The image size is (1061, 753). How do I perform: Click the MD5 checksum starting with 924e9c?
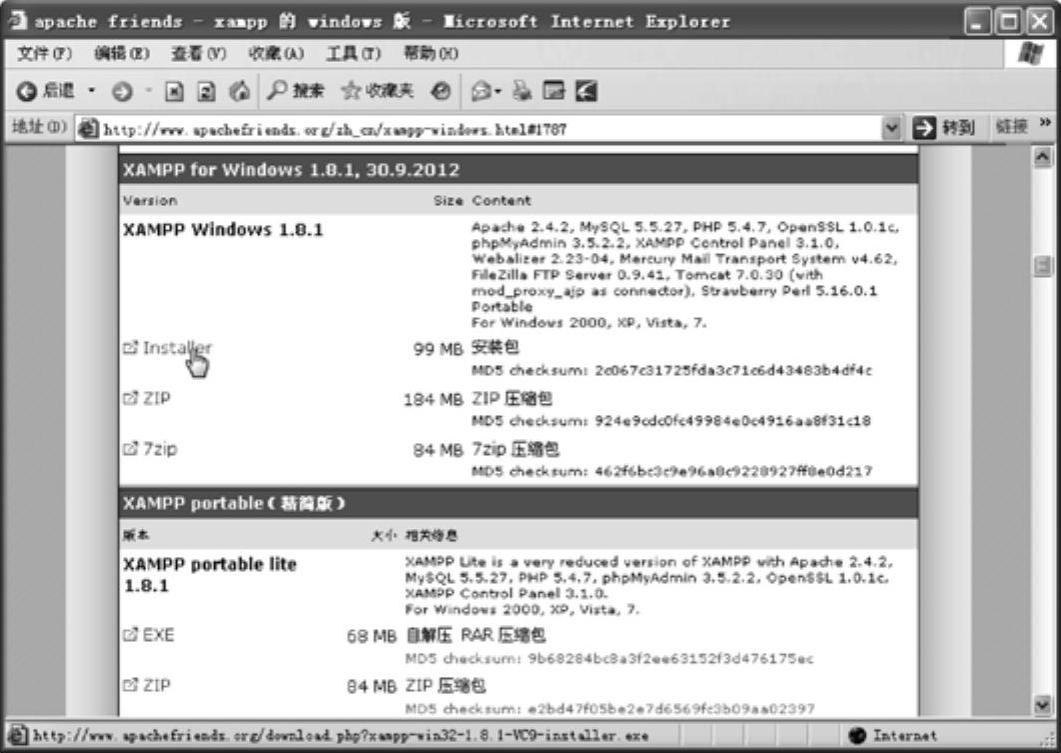click(733, 421)
